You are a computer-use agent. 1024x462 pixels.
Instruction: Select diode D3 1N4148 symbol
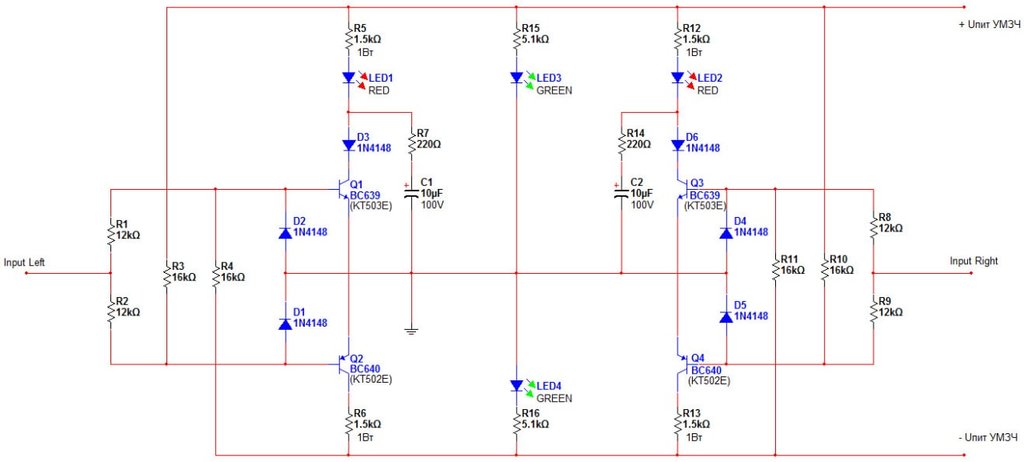point(349,146)
